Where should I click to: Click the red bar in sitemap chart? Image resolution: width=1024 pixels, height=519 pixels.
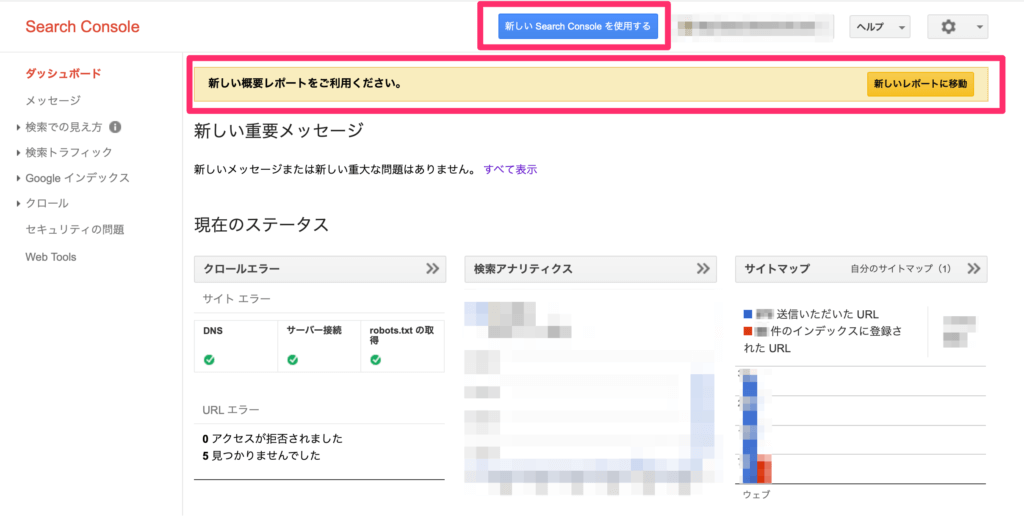pyautogui.click(x=765, y=469)
